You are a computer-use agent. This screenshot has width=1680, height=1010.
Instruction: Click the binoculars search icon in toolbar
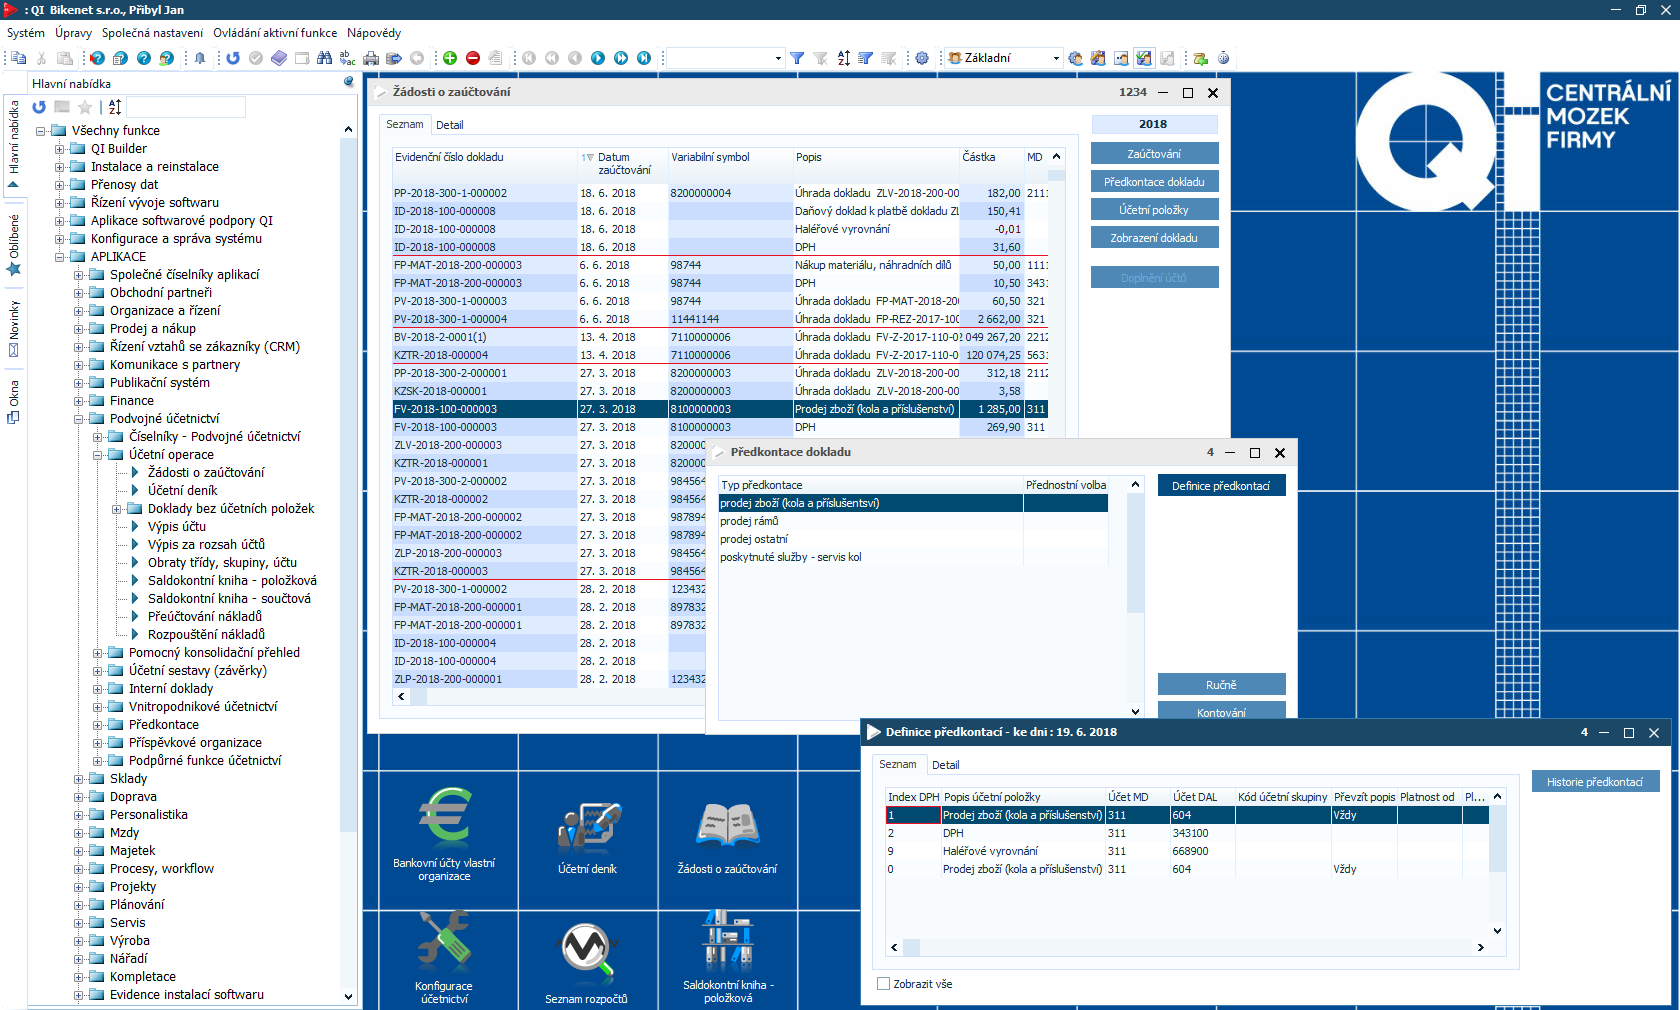click(x=324, y=58)
